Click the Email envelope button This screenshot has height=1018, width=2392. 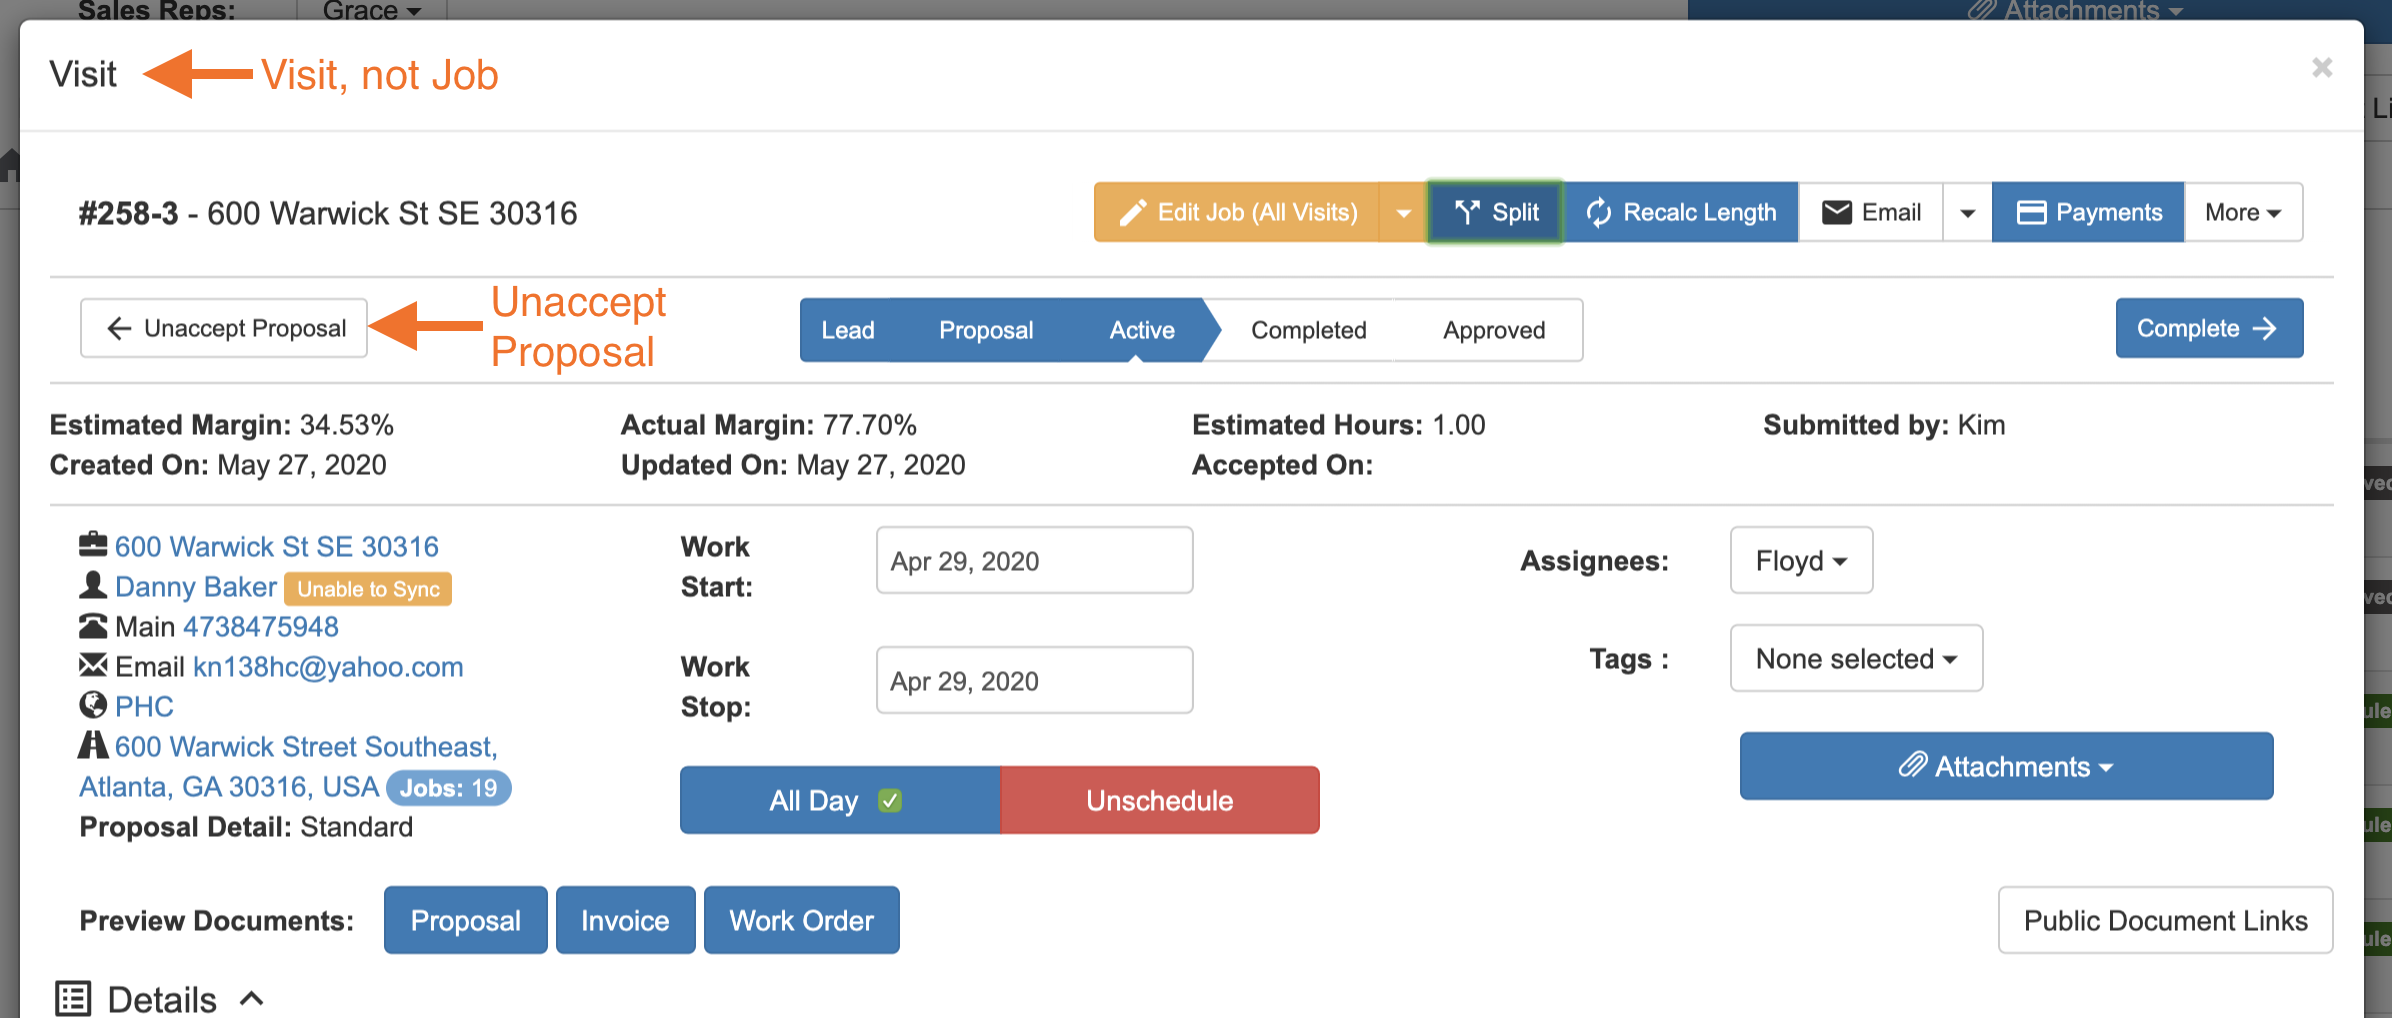(1870, 212)
